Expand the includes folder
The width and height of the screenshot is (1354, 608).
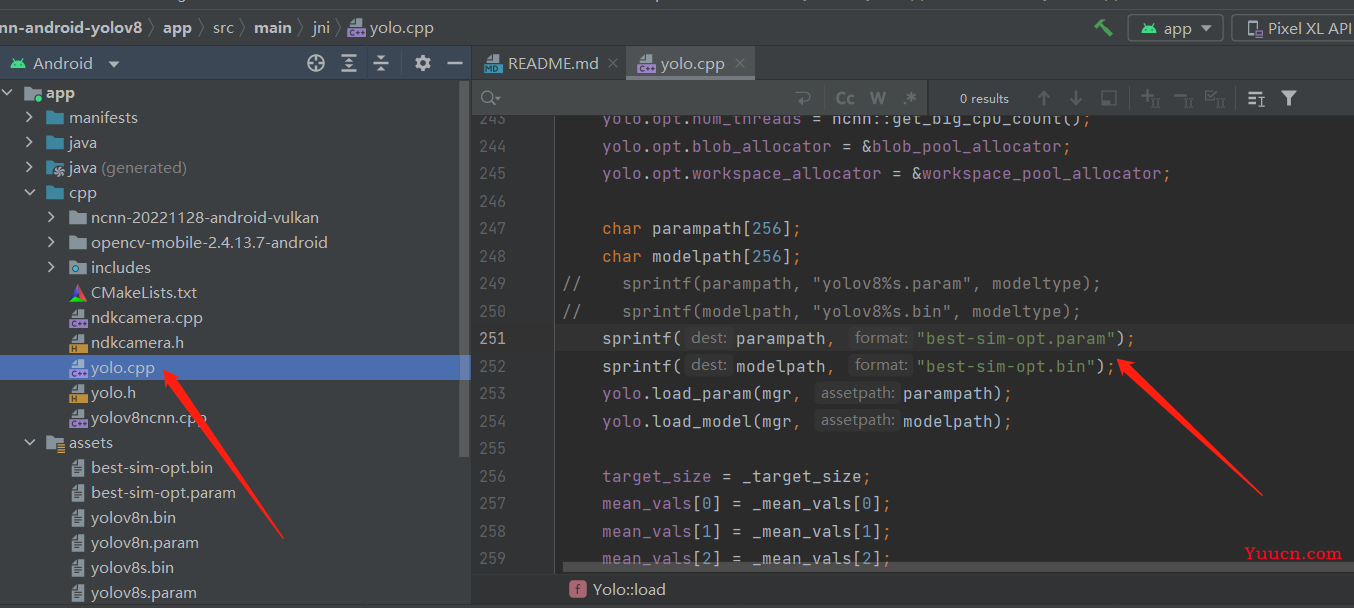[x=52, y=267]
